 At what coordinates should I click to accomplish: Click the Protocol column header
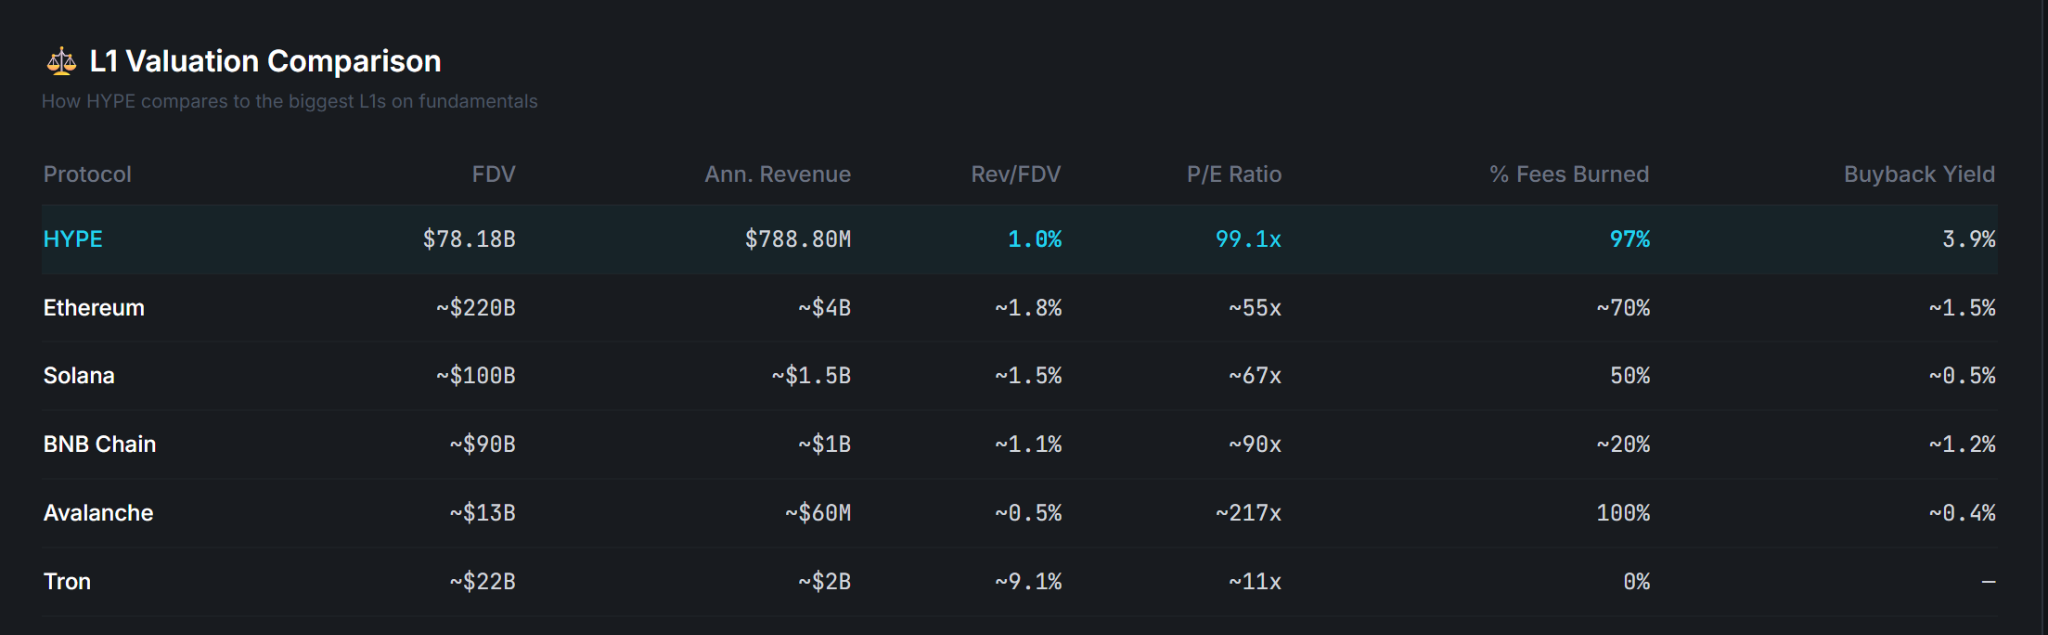click(x=87, y=174)
